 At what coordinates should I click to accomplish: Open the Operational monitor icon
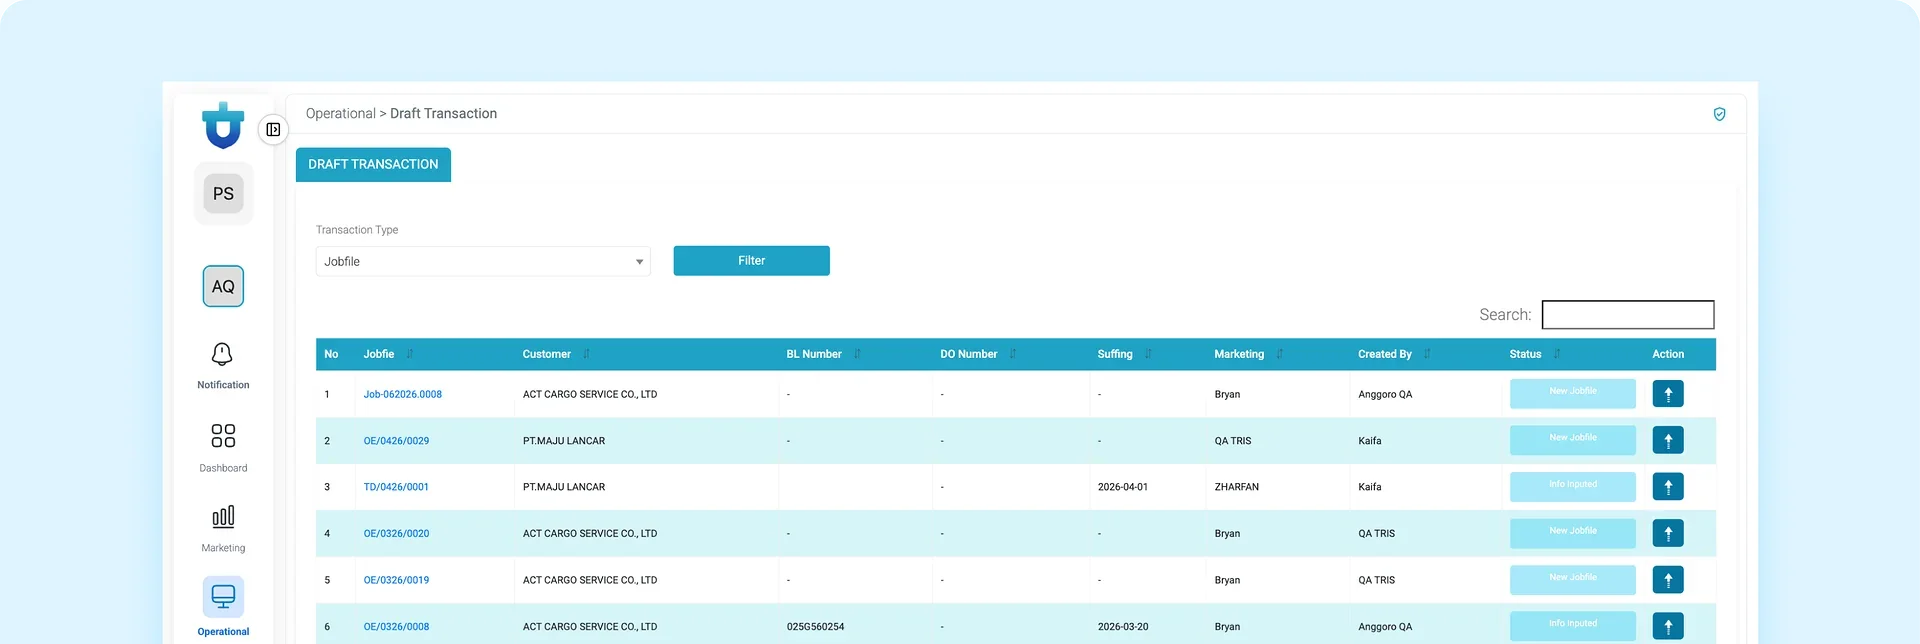[x=223, y=597]
